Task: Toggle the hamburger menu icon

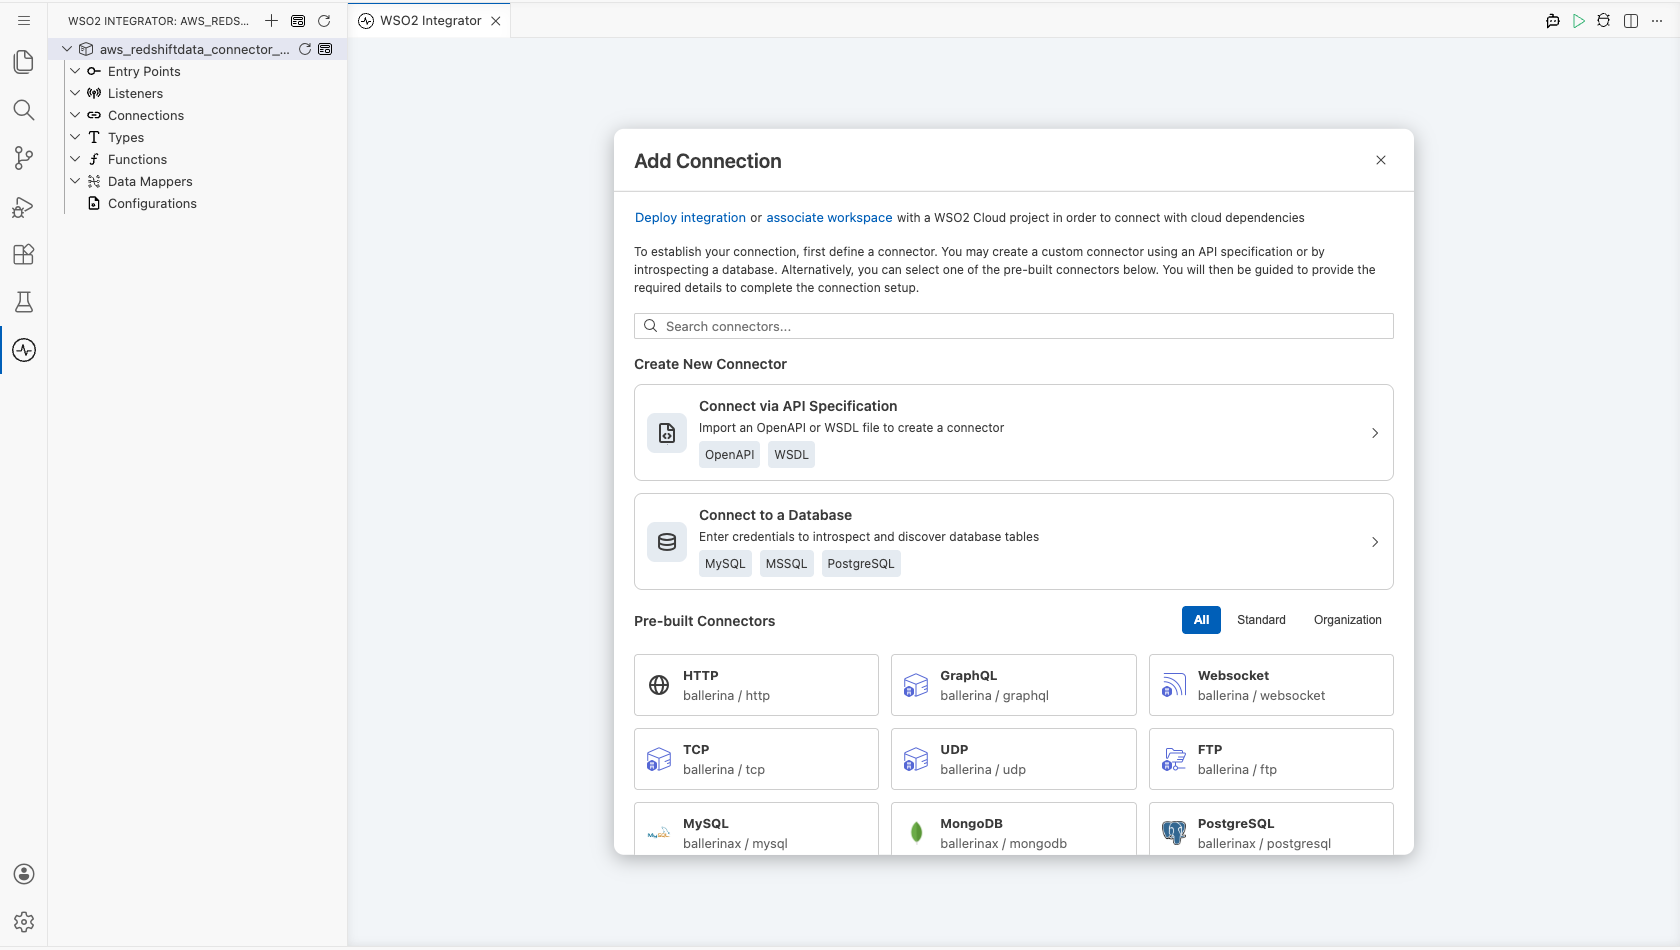Action: pos(24,20)
